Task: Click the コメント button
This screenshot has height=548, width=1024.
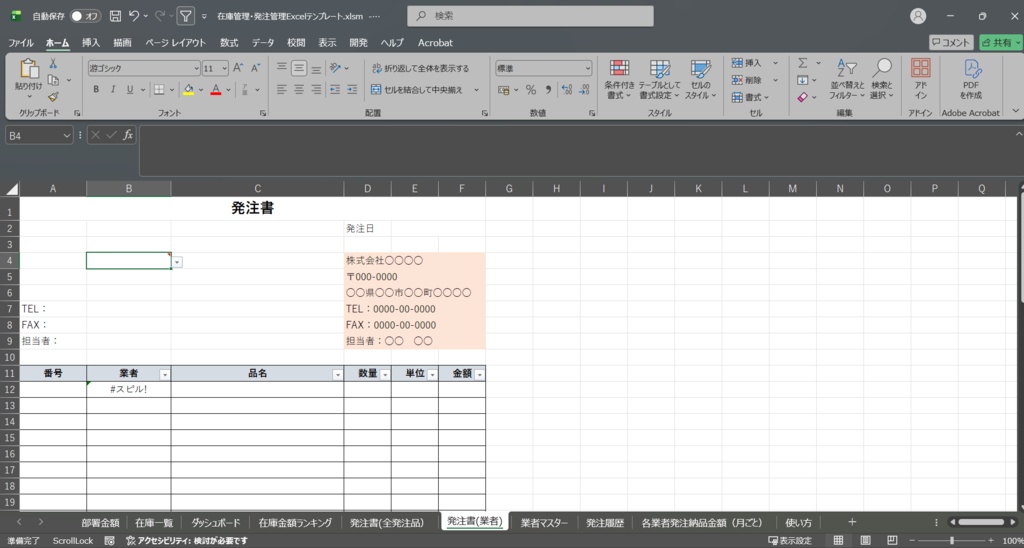Action: click(952, 42)
